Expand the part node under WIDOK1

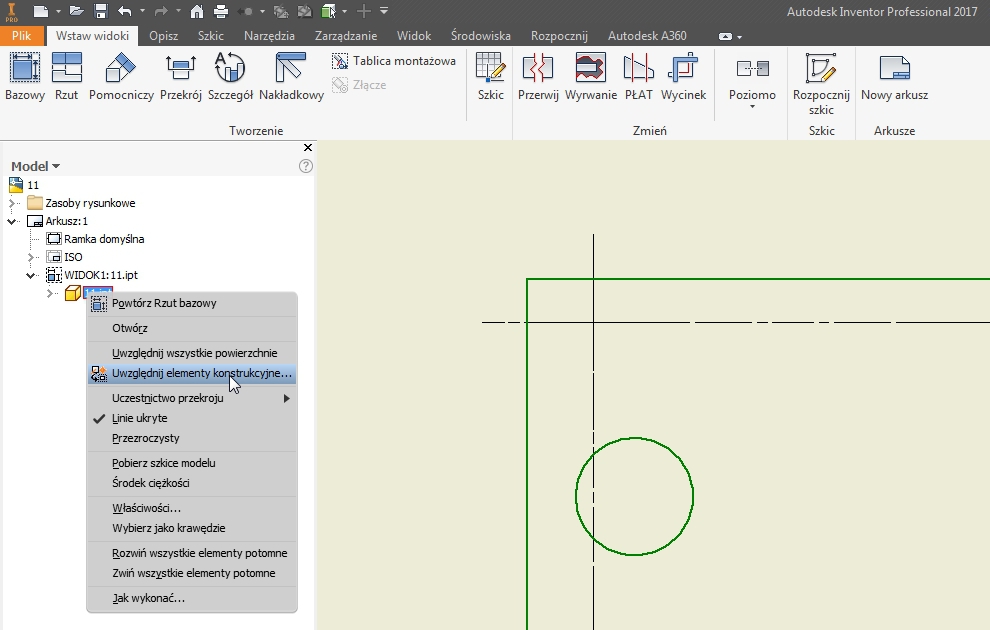[x=50, y=293]
